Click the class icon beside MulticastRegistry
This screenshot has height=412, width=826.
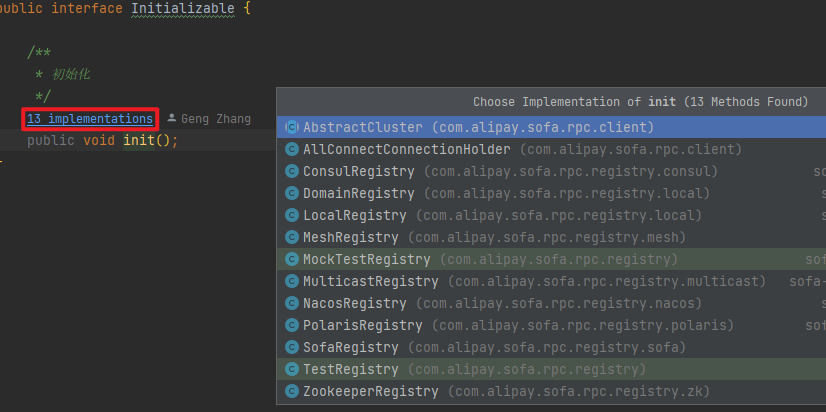pyautogui.click(x=292, y=281)
